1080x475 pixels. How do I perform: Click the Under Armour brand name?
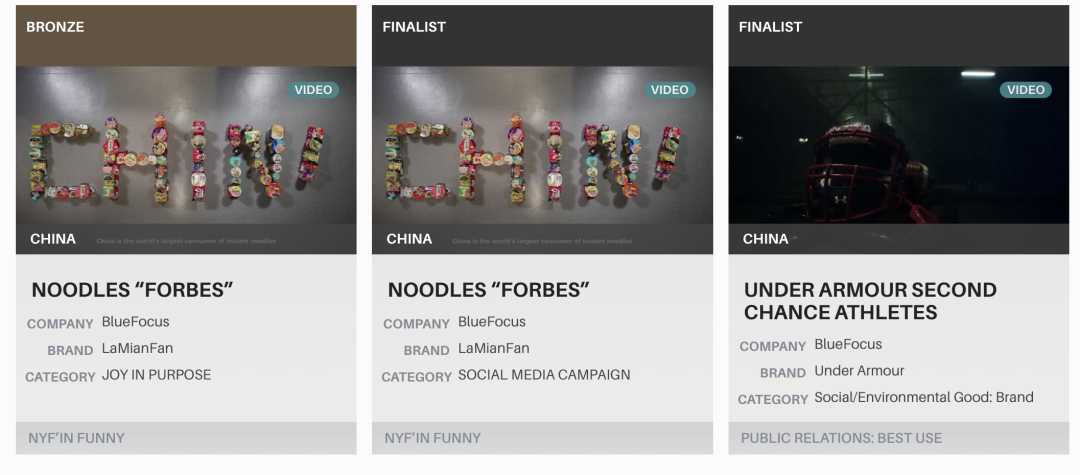click(x=859, y=371)
